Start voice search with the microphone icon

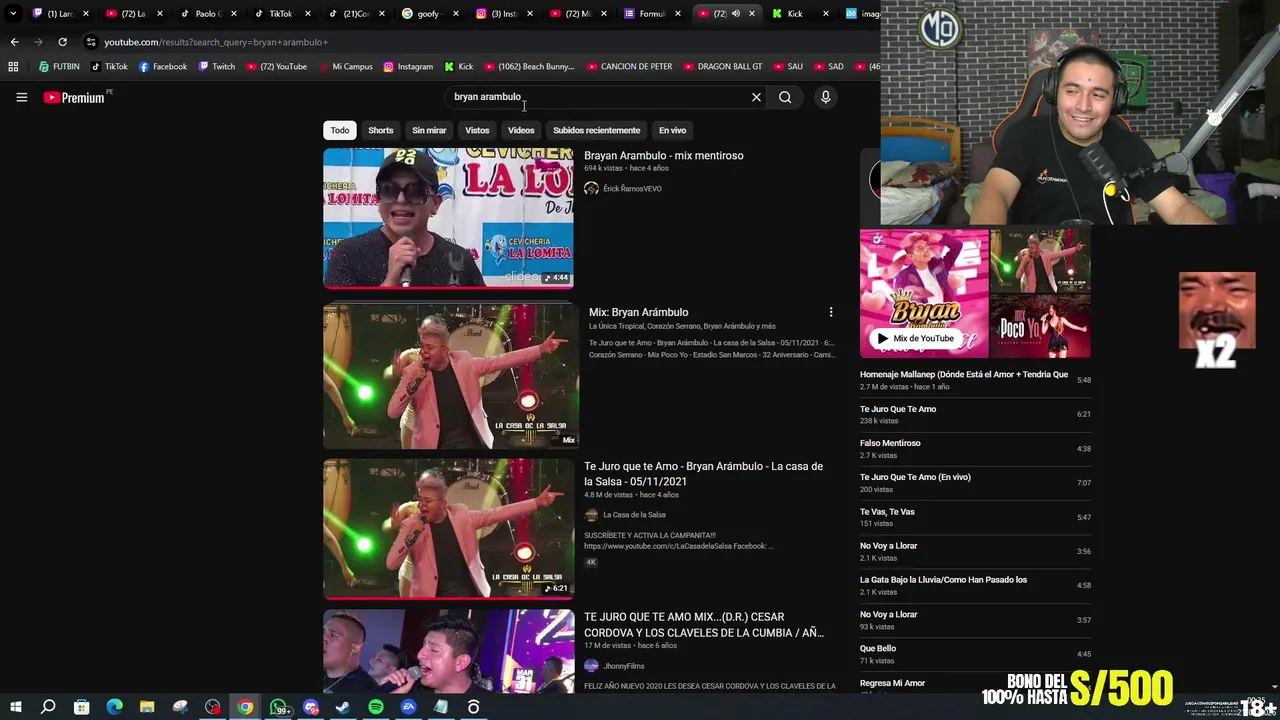[x=825, y=97]
